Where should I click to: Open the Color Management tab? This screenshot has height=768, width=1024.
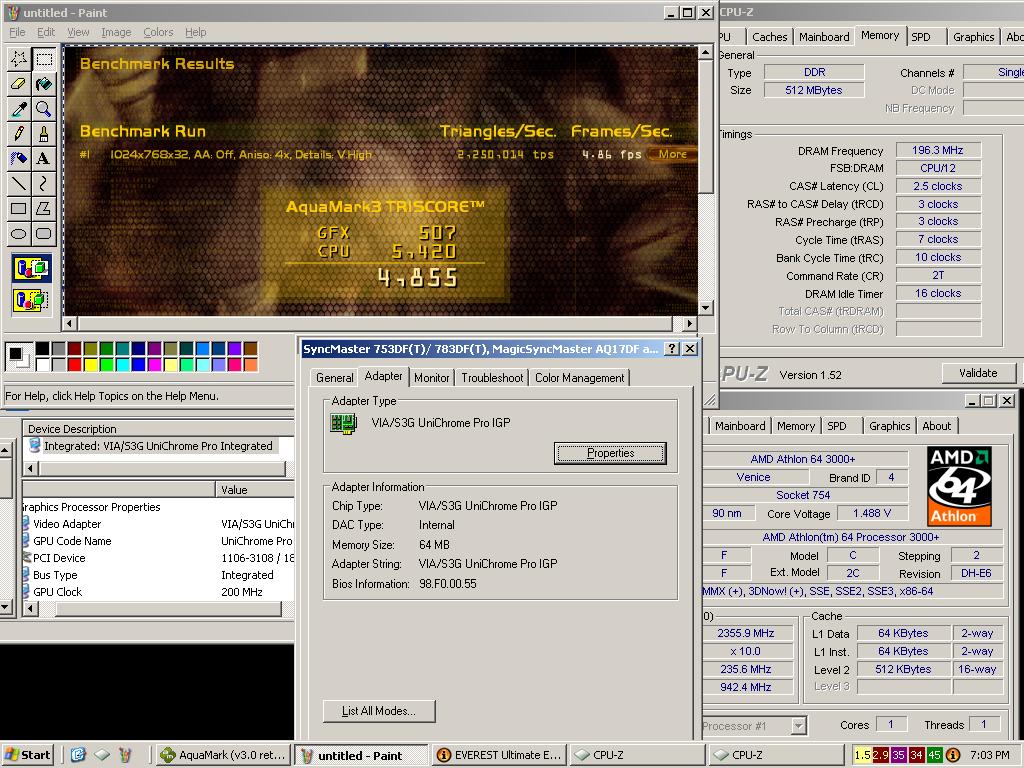pyautogui.click(x=579, y=377)
